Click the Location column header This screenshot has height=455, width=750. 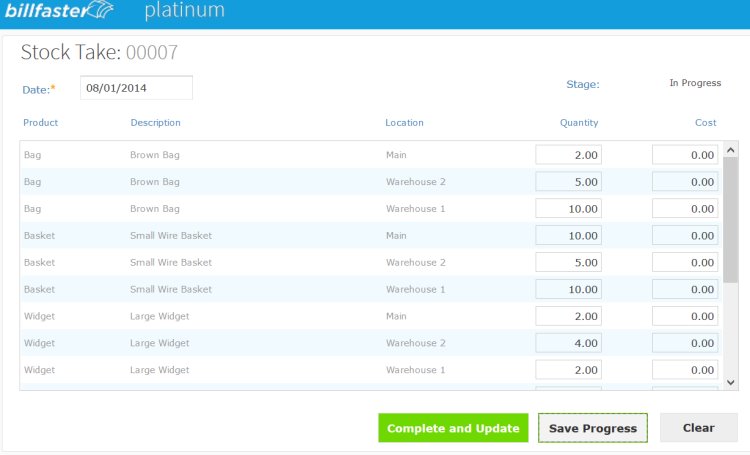tap(404, 123)
